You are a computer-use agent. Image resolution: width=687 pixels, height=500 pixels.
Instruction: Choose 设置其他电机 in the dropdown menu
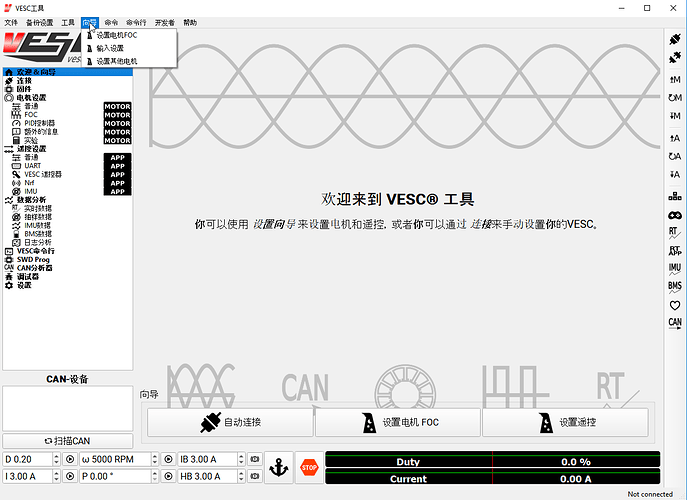117,61
